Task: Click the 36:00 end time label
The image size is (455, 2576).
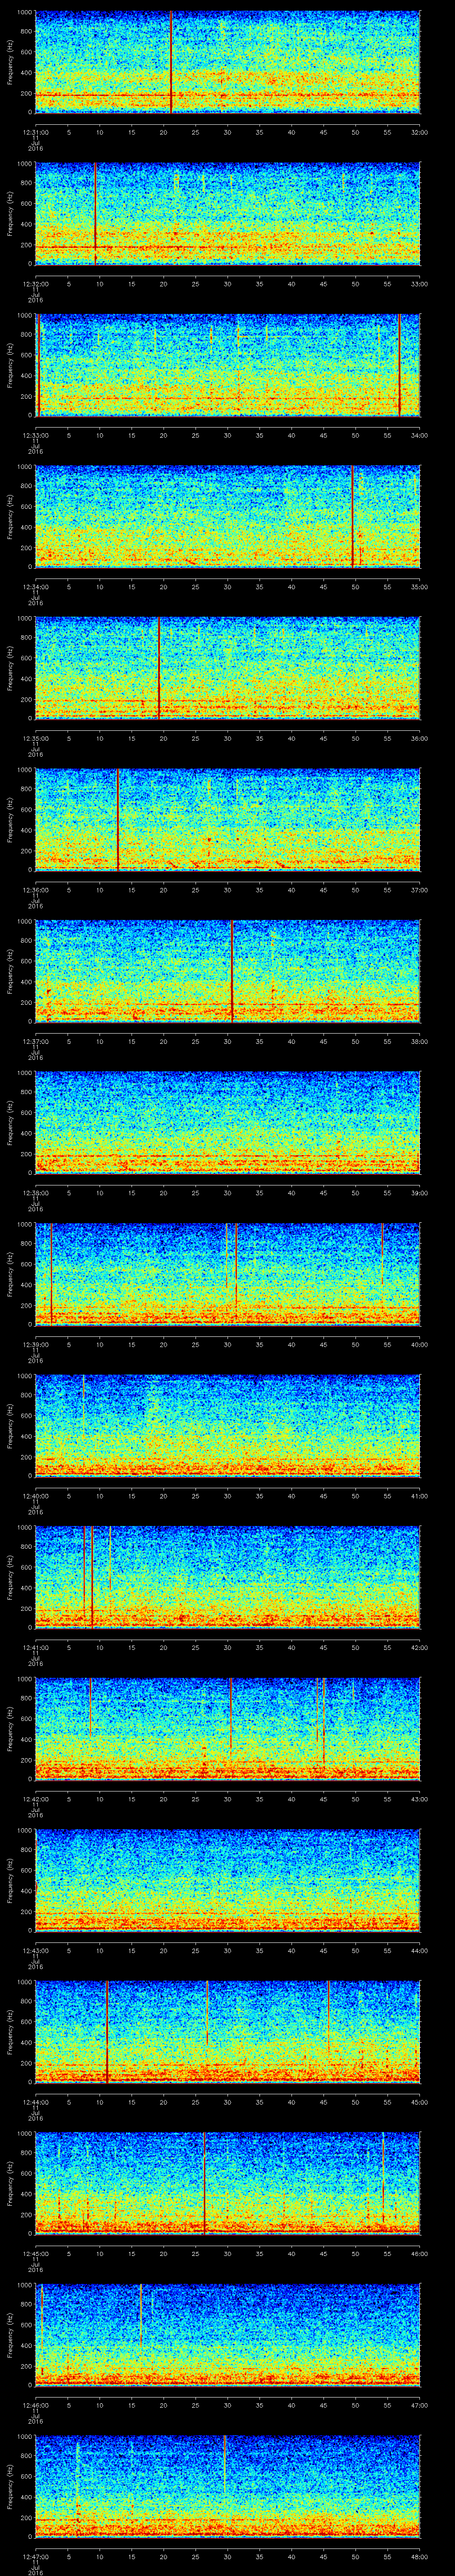Action: (419, 738)
